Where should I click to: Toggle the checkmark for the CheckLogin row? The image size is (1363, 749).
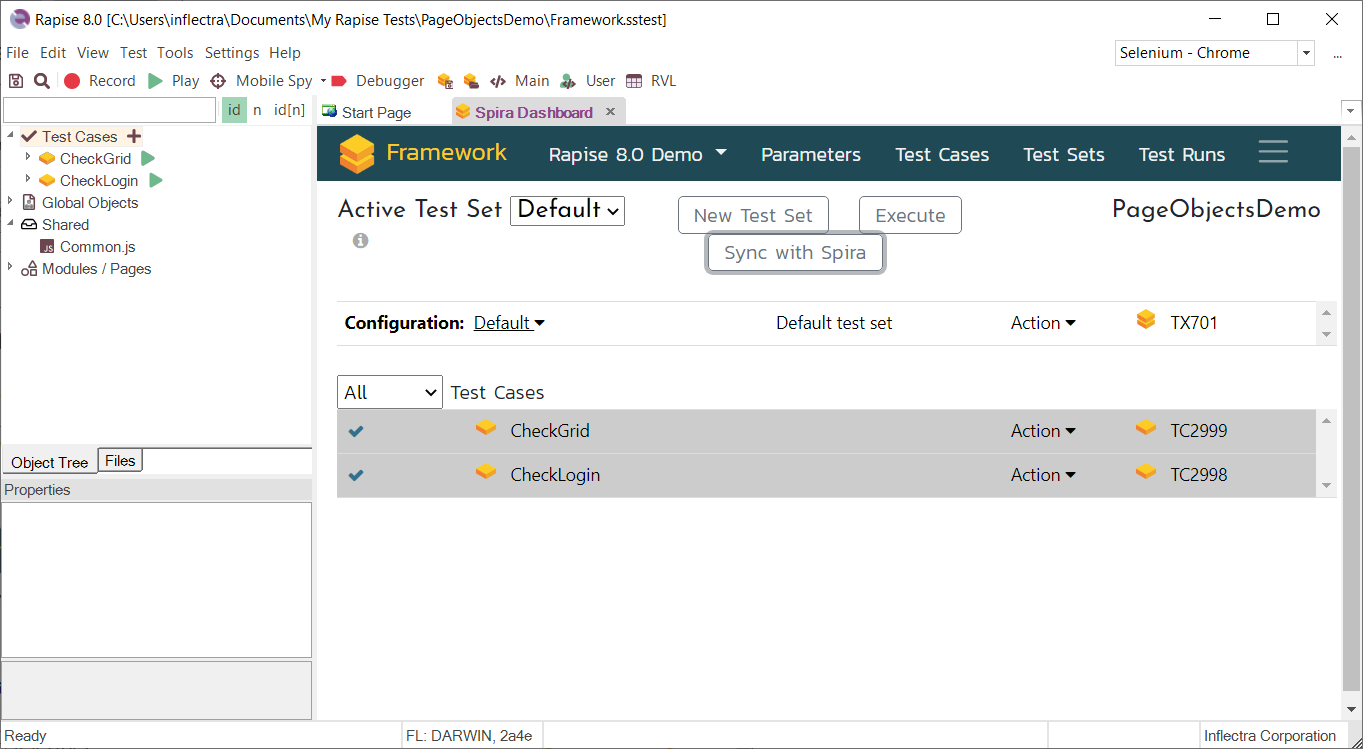tap(356, 475)
